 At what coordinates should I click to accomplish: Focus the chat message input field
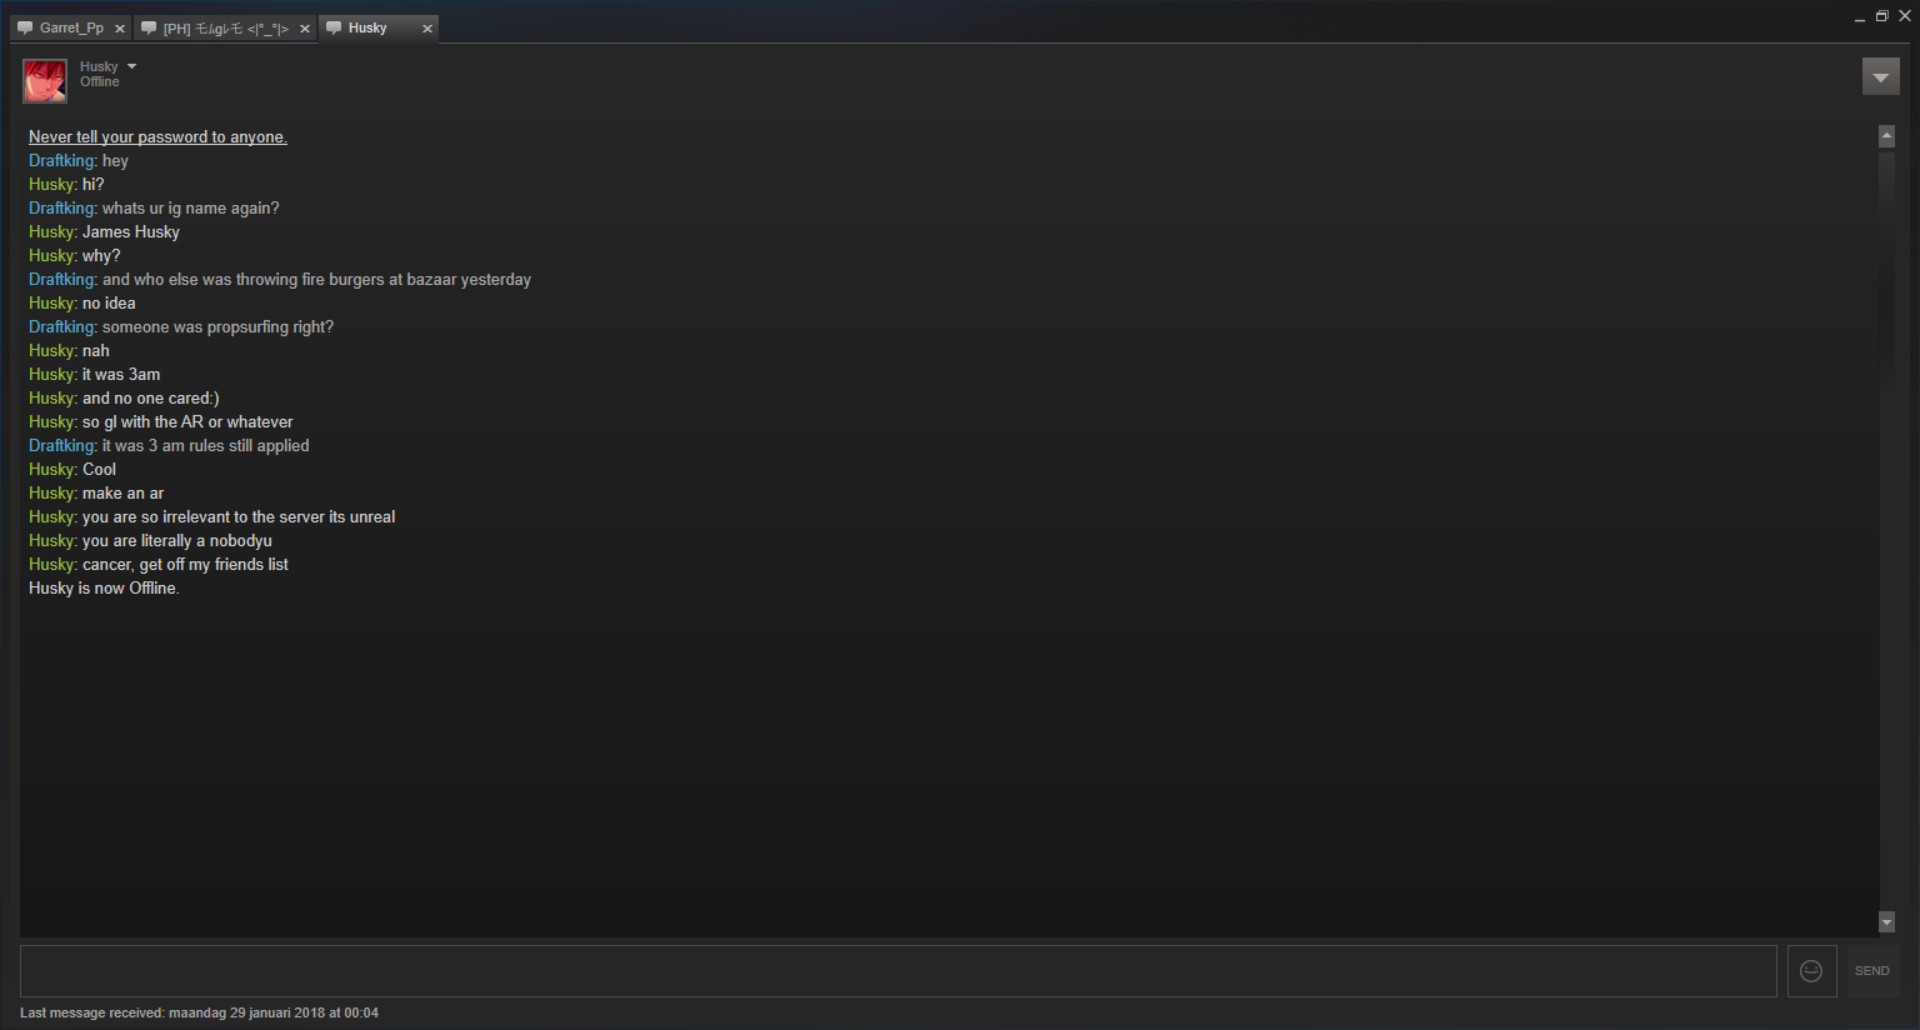coord(898,971)
